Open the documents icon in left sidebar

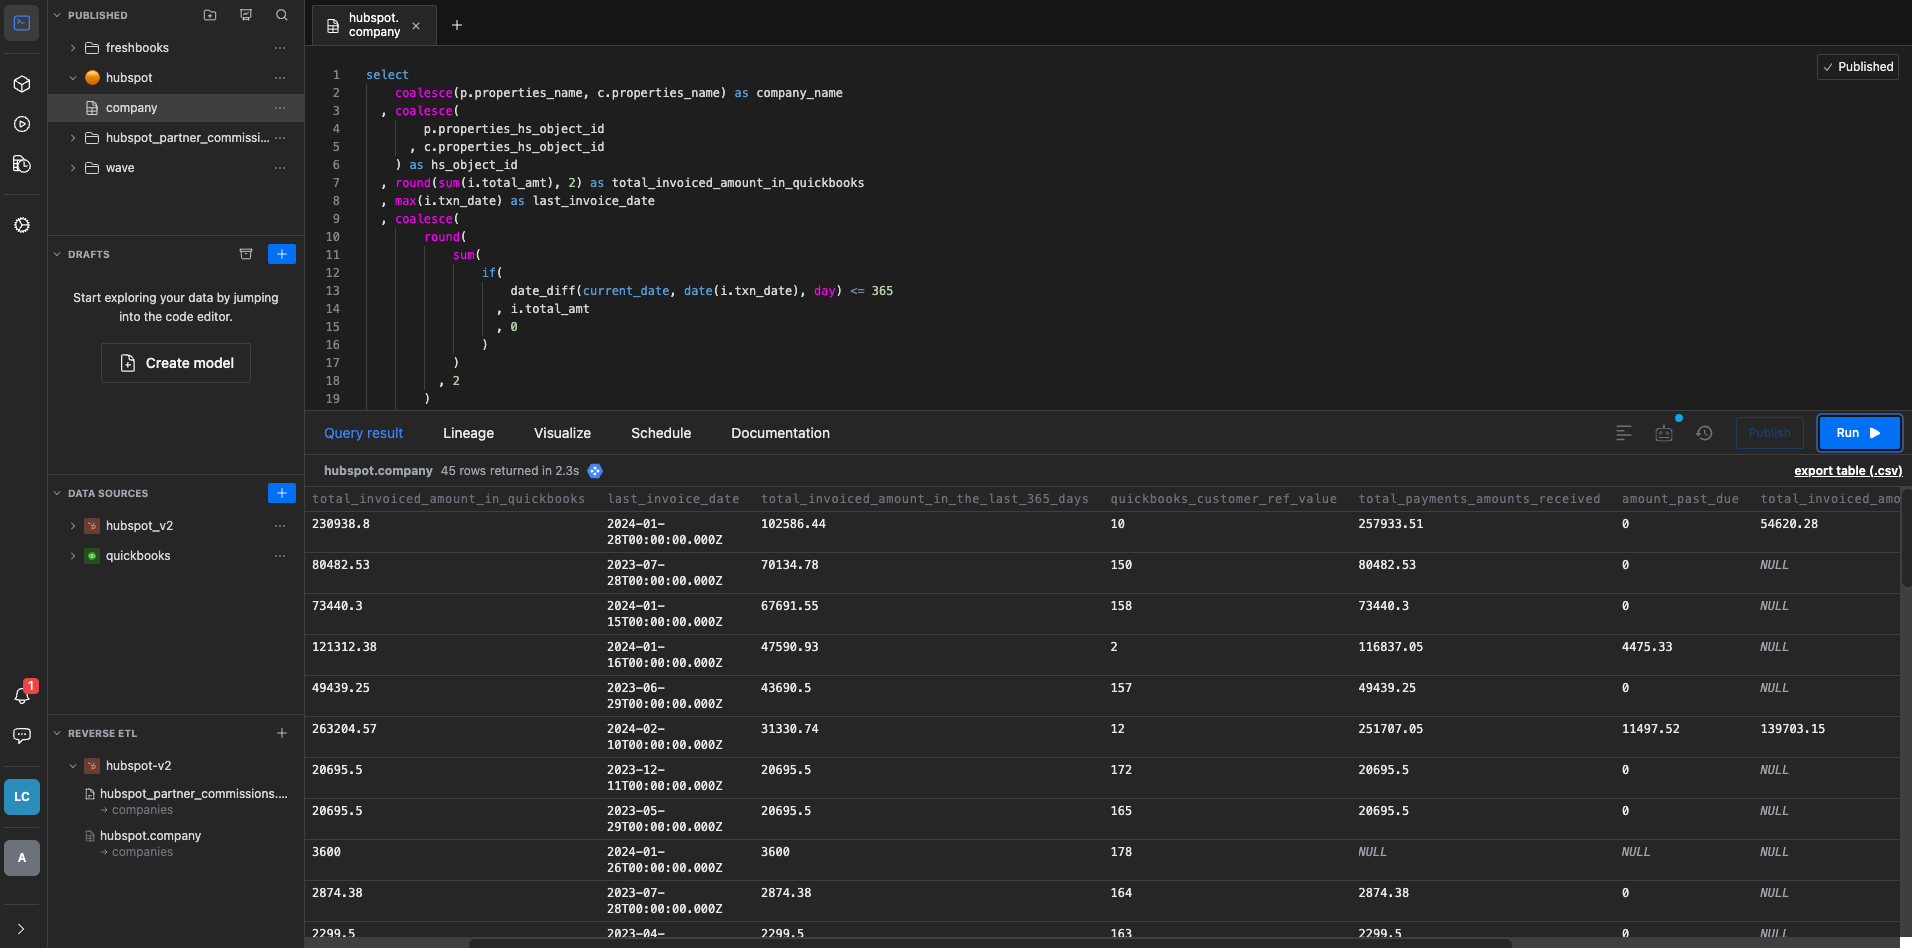pos(22,164)
